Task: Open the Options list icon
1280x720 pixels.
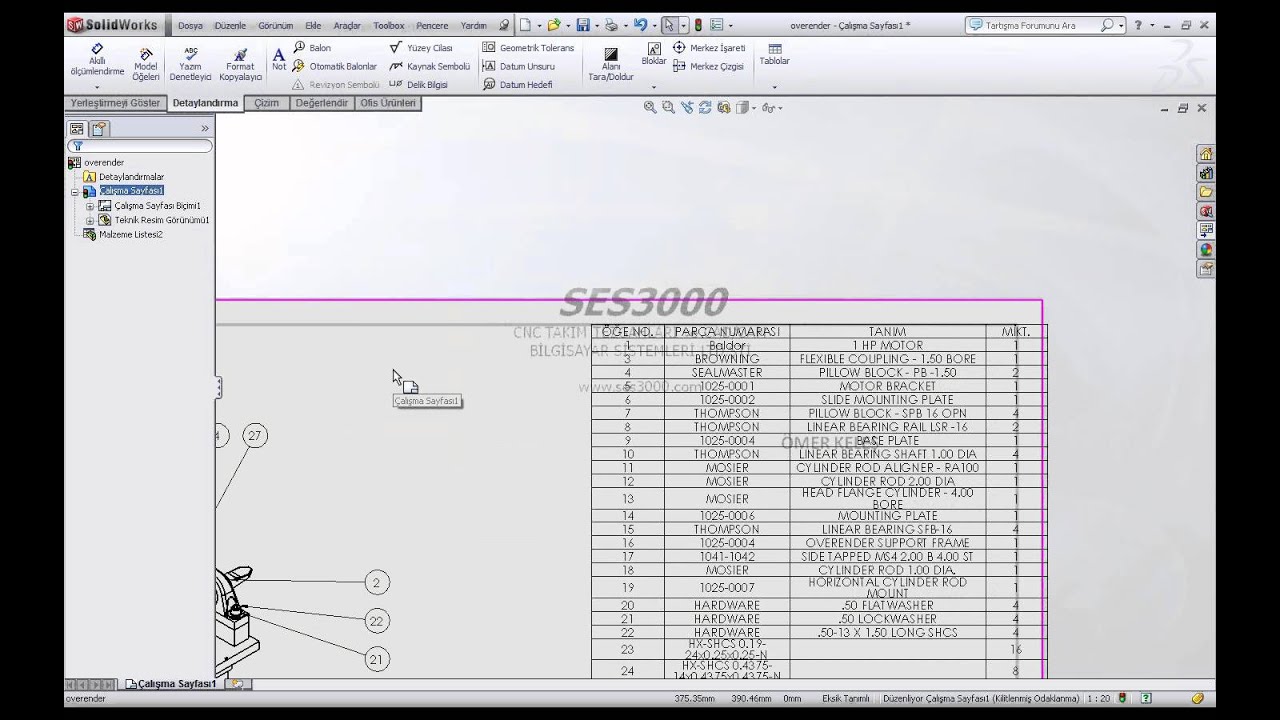Action: tap(716, 25)
